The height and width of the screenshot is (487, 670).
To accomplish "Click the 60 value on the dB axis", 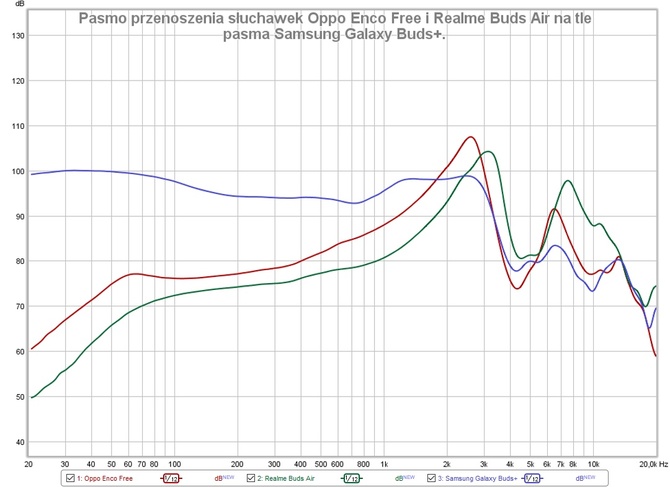I will pos(20,352).
